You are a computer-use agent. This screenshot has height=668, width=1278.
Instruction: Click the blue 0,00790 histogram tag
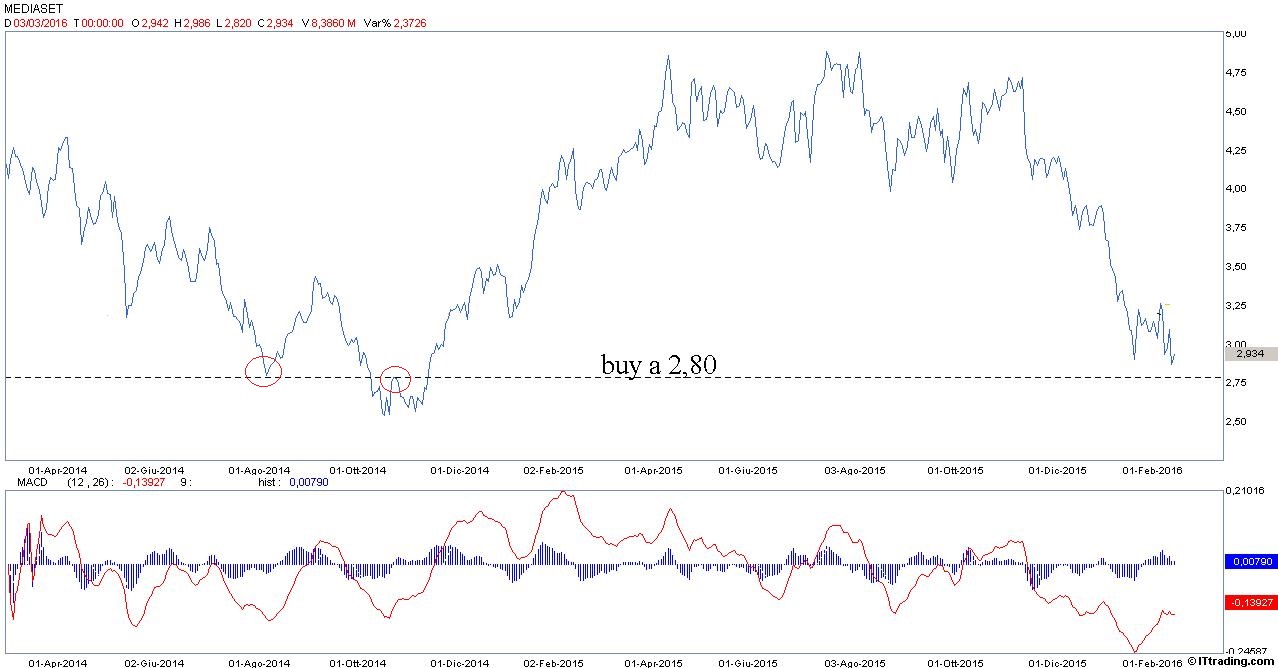coord(1250,562)
